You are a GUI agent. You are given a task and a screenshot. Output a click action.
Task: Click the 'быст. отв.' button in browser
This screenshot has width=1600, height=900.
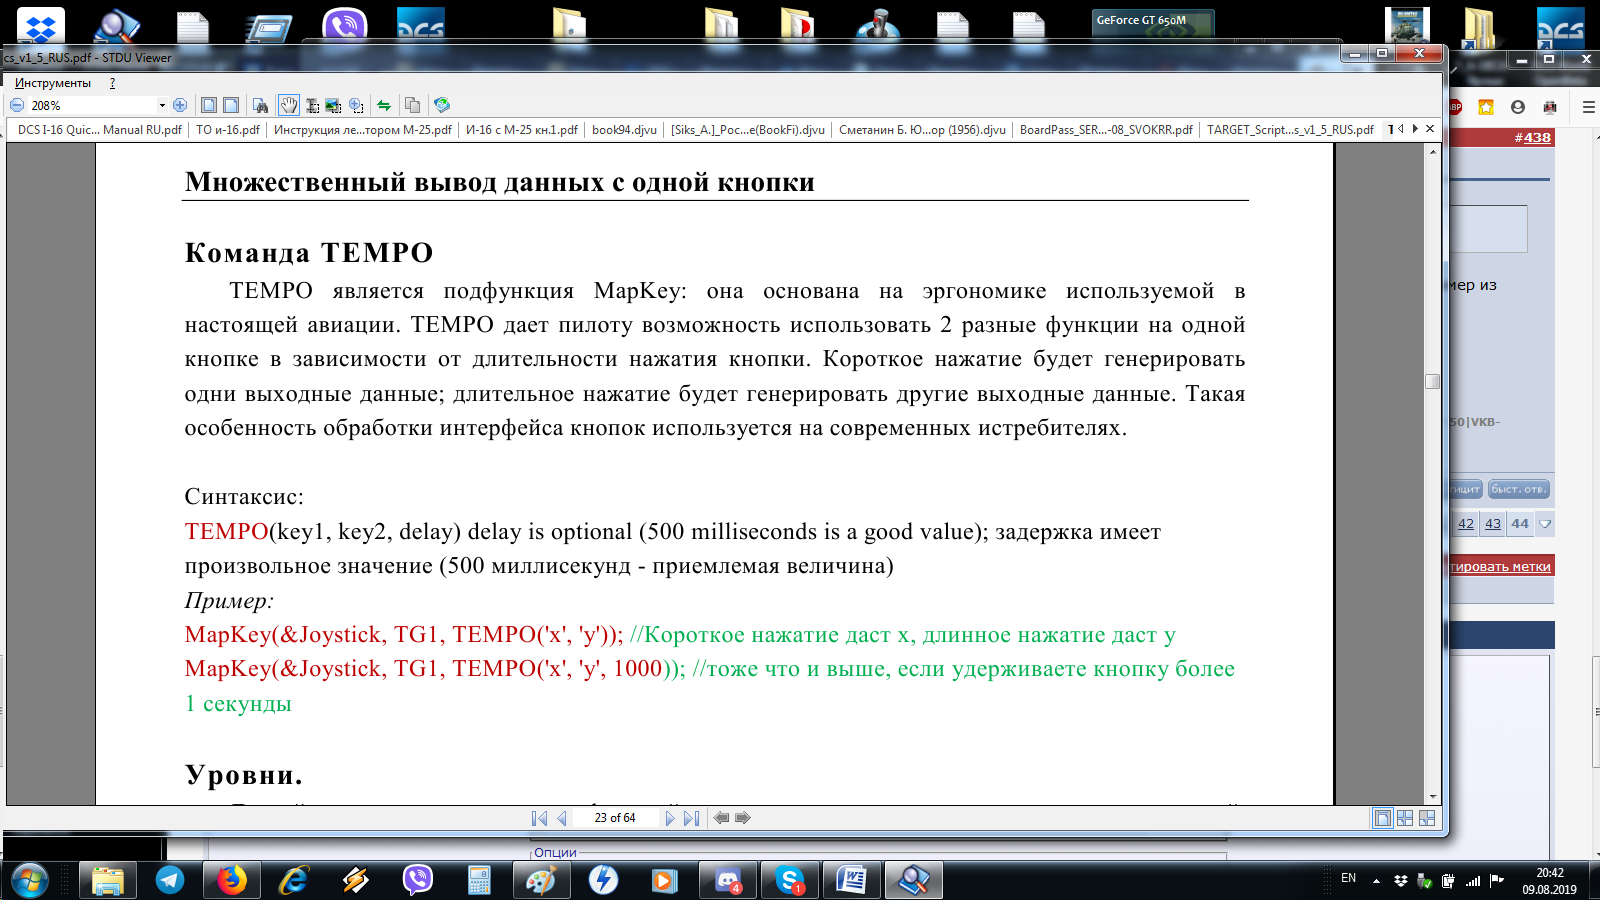point(1518,489)
